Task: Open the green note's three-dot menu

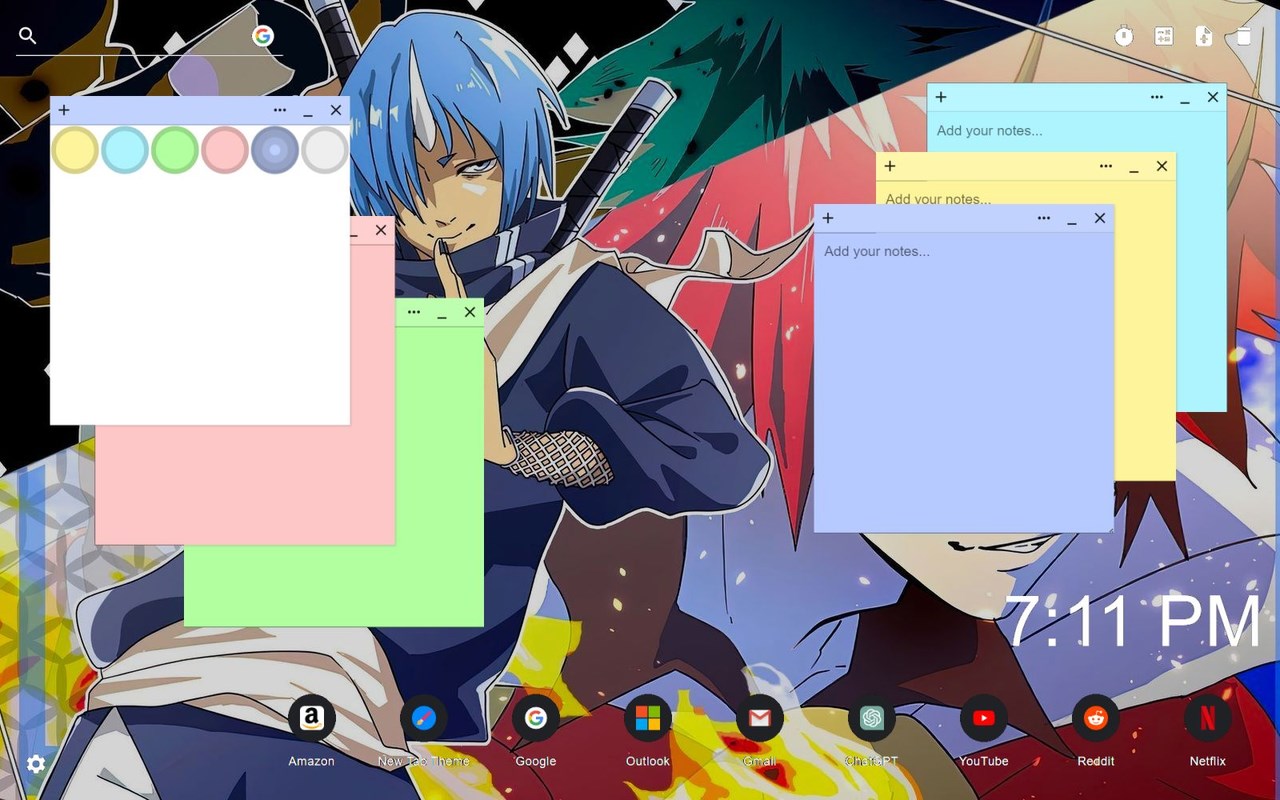Action: coord(414,312)
